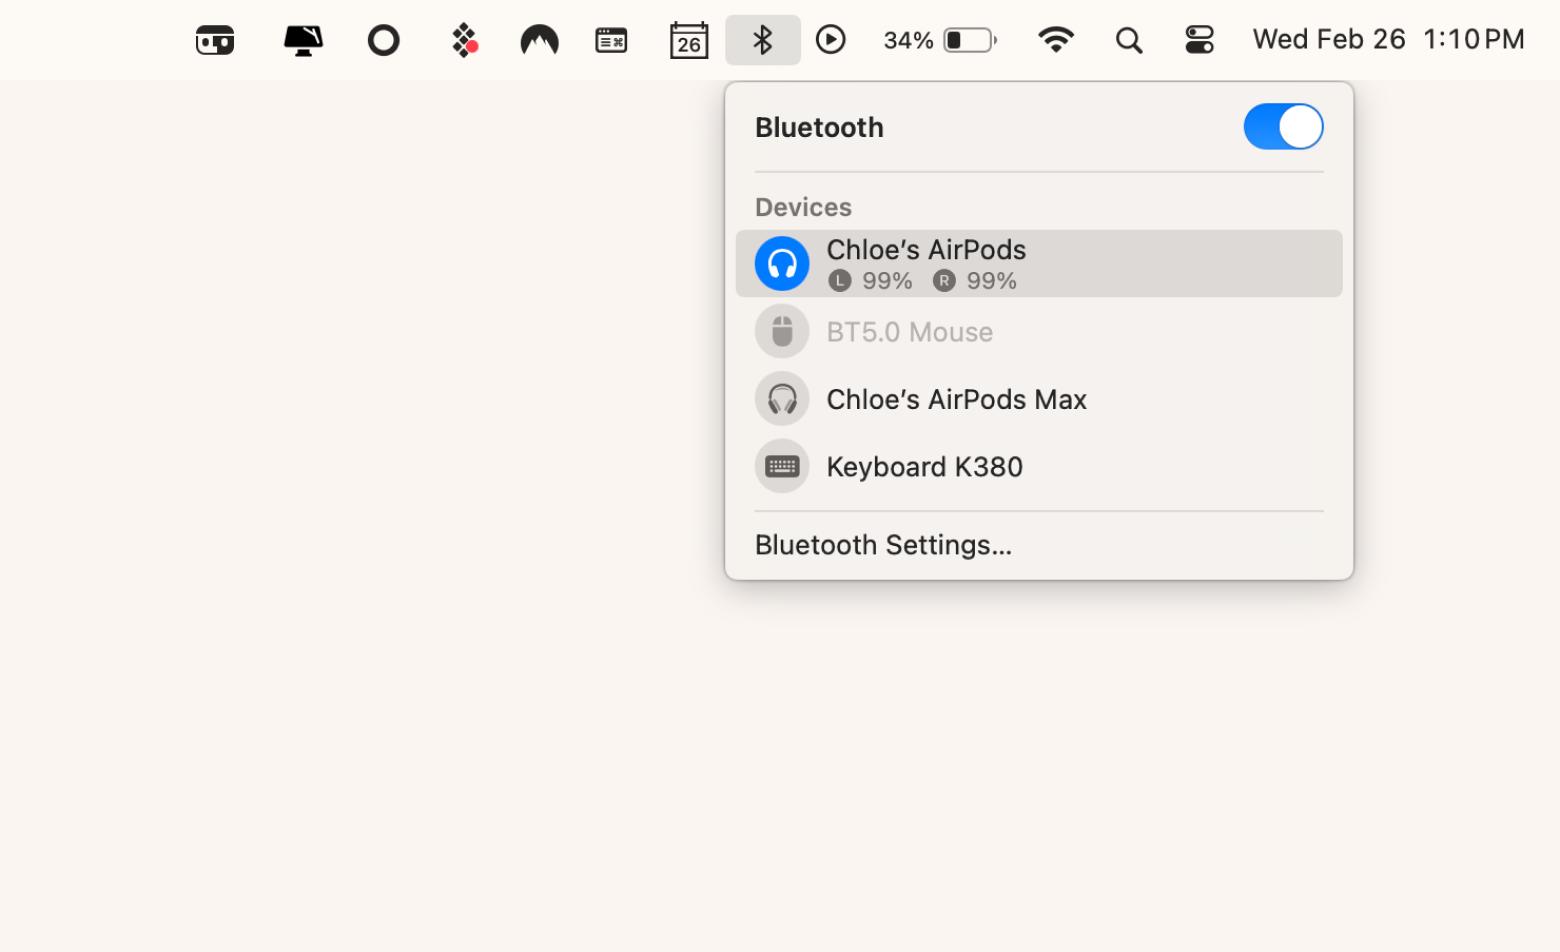Click the Wi-Fi status icon

tap(1055, 40)
